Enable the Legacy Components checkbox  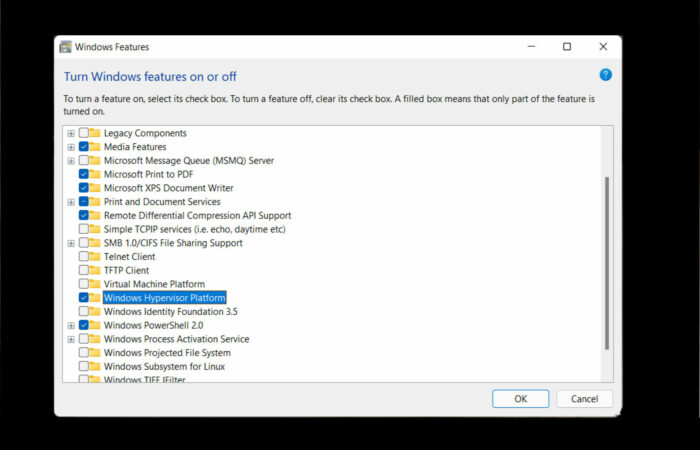83,133
